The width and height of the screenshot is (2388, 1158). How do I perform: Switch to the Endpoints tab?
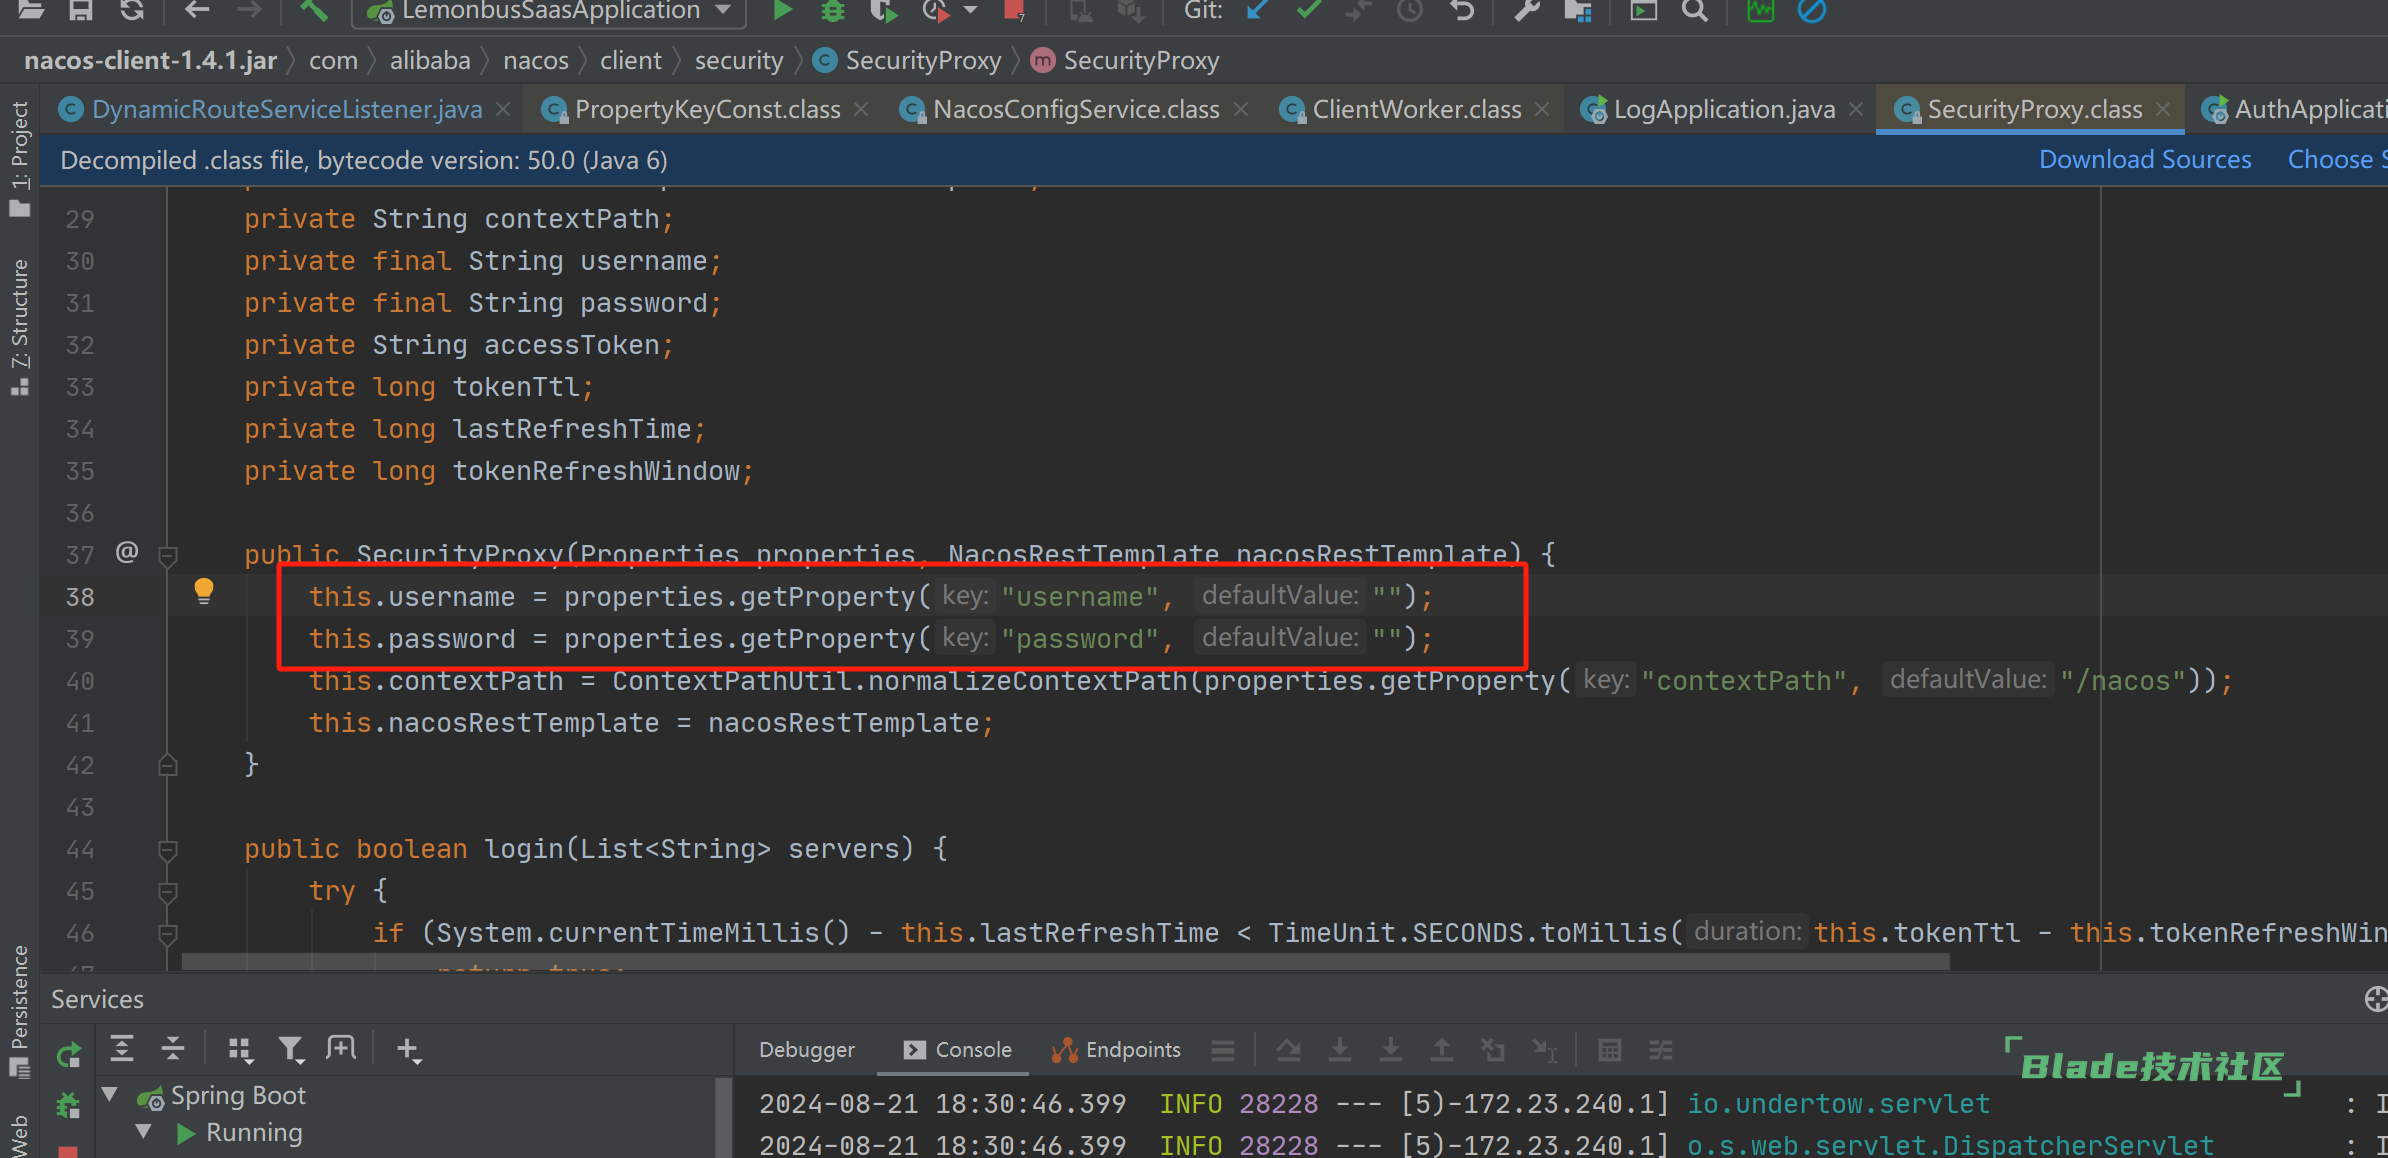(x=1115, y=1050)
